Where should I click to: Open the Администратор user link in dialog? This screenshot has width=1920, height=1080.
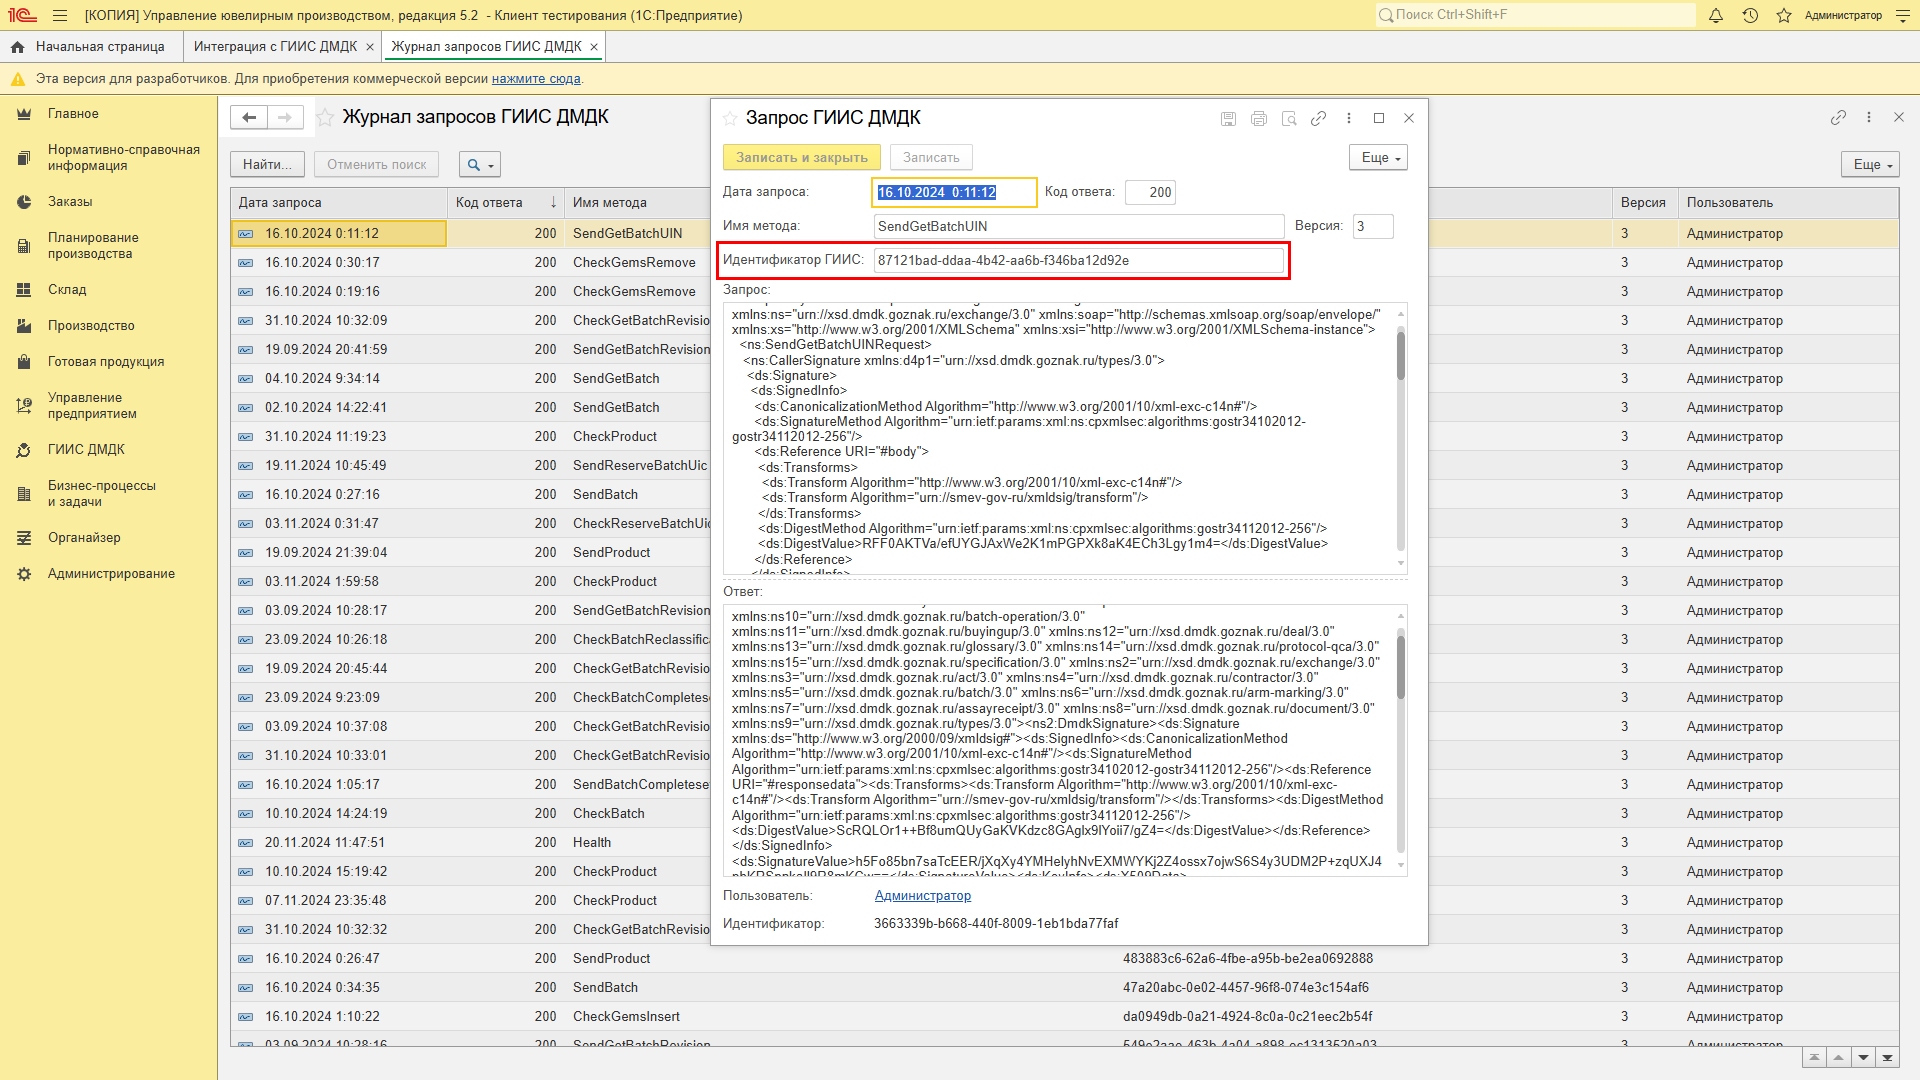[x=923, y=896]
